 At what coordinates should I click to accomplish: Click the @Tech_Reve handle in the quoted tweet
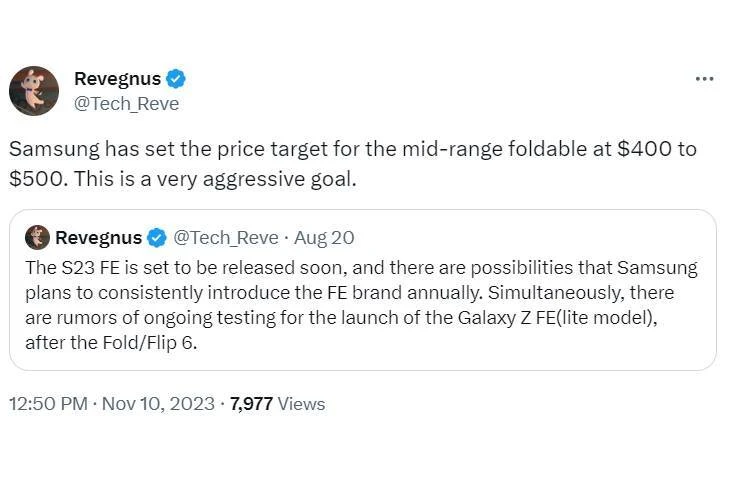226,238
